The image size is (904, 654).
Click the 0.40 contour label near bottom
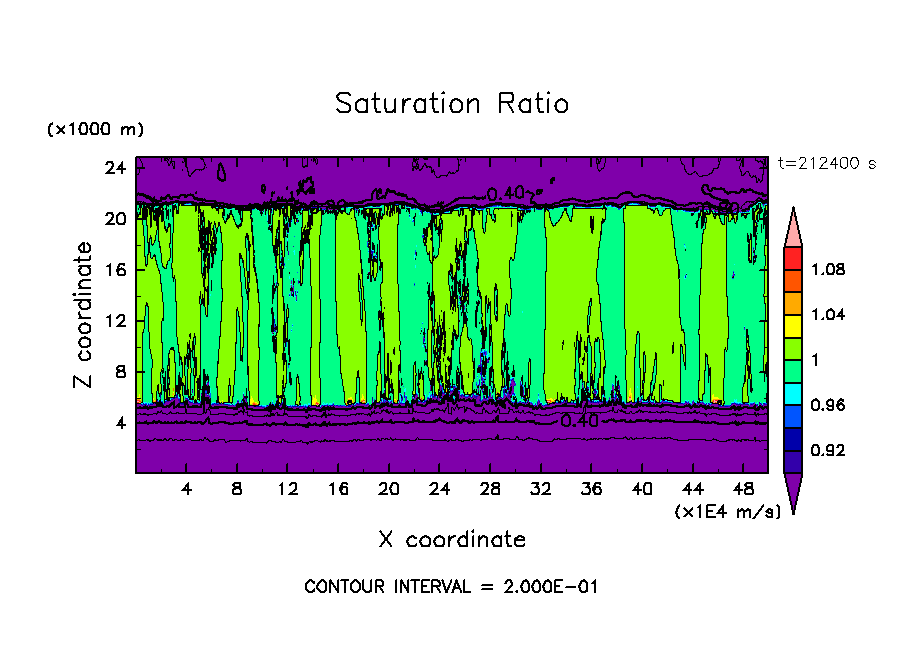(x=579, y=421)
